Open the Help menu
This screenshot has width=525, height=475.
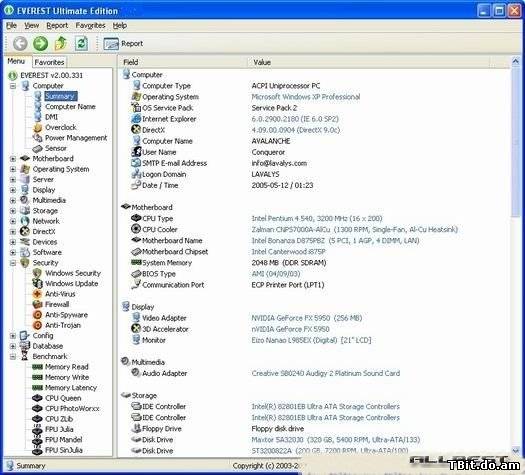click(120, 25)
